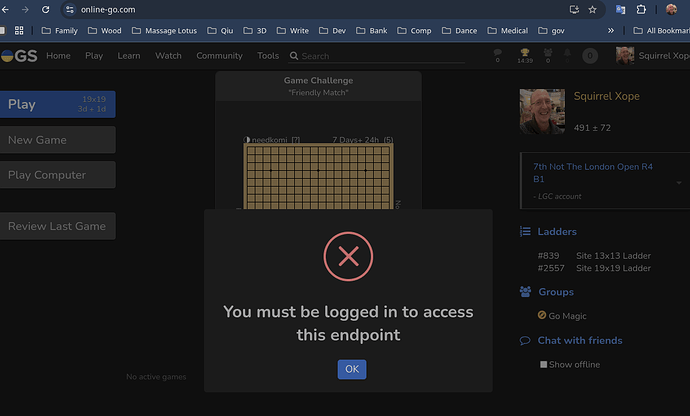Open the gov bookmarks folder
Viewport: 690px width, 416px height.
551,30
